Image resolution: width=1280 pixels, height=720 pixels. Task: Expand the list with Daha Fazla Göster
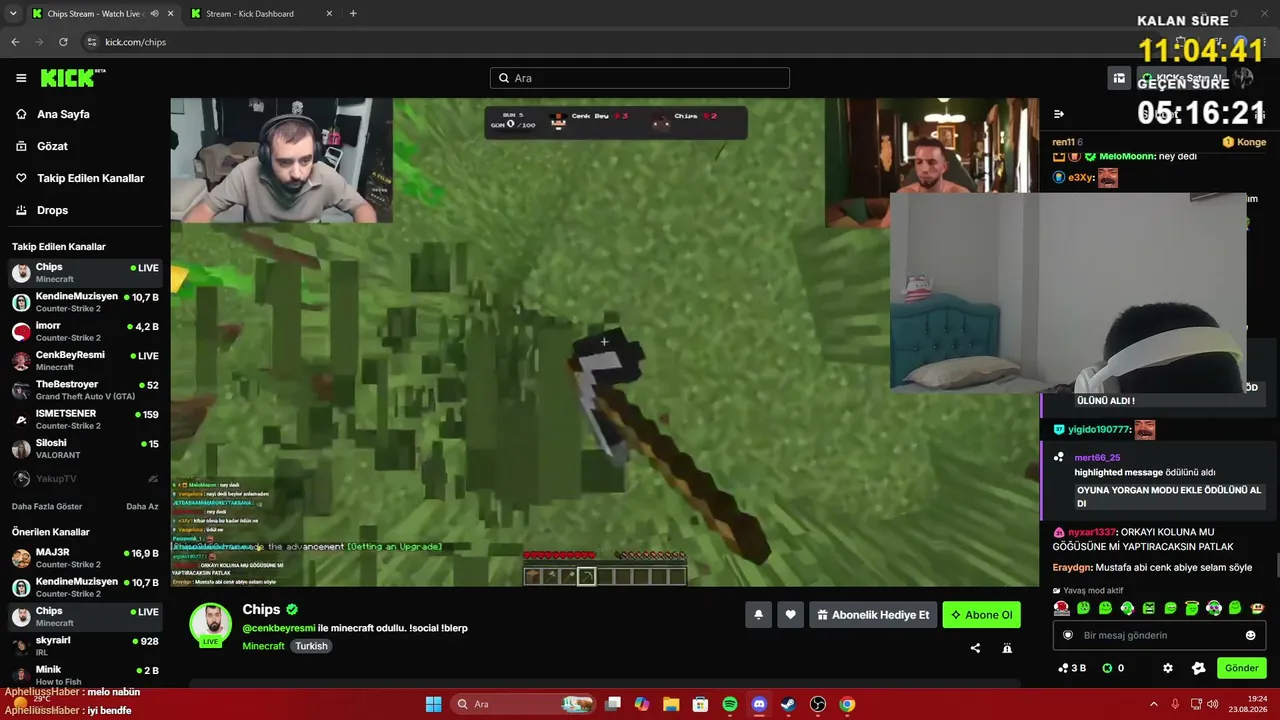[x=47, y=507]
